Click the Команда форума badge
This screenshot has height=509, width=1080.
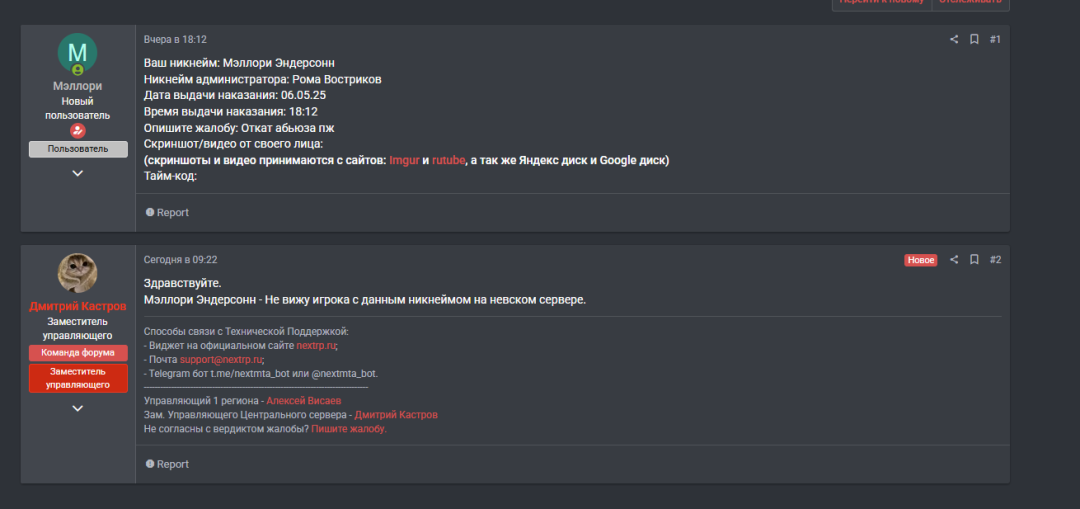pyautogui.click(x=78, y=353)
